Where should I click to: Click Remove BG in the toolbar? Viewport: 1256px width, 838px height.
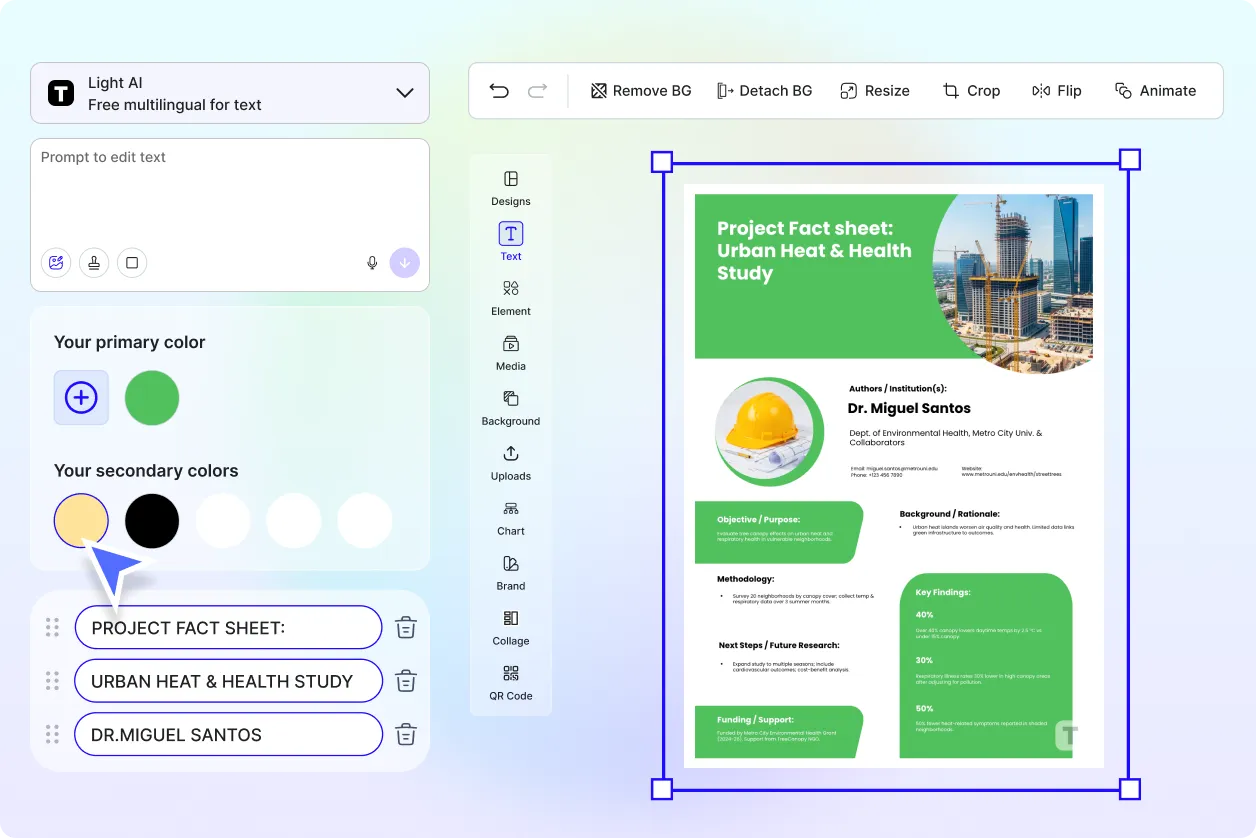coord(641,91)
